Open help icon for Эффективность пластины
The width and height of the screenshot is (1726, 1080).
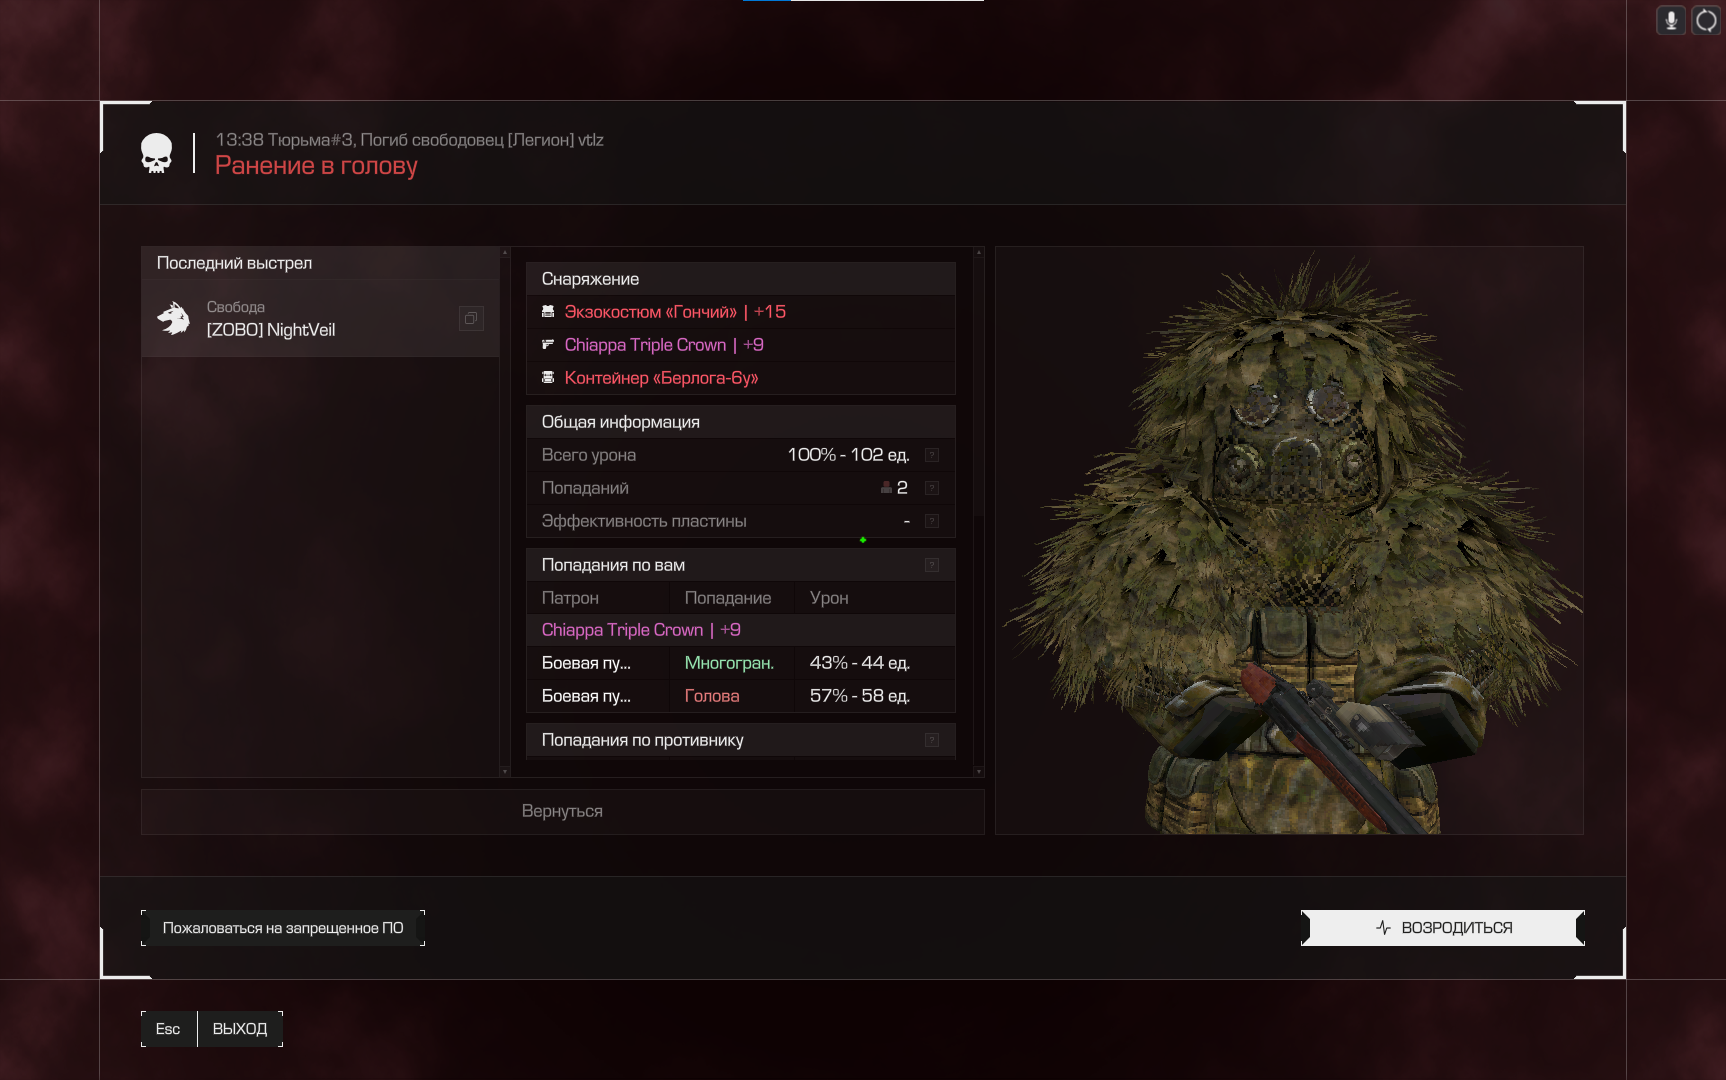932,521
